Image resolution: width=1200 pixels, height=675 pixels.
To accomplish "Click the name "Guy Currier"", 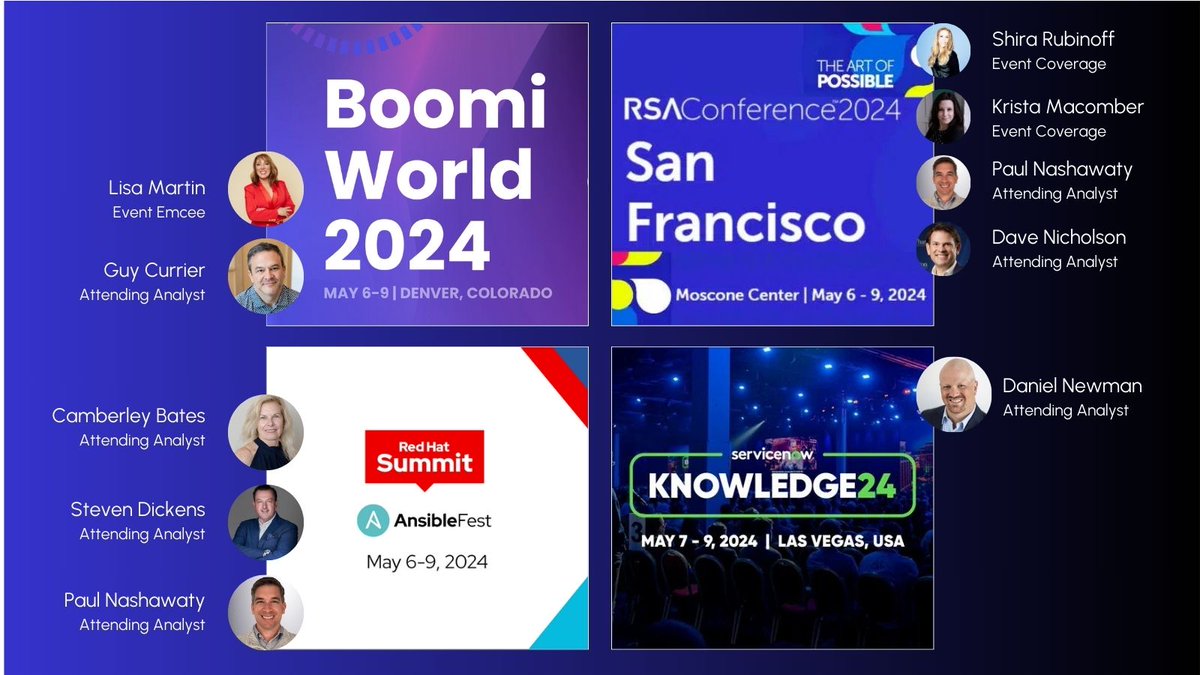I will tap(154, 270).
